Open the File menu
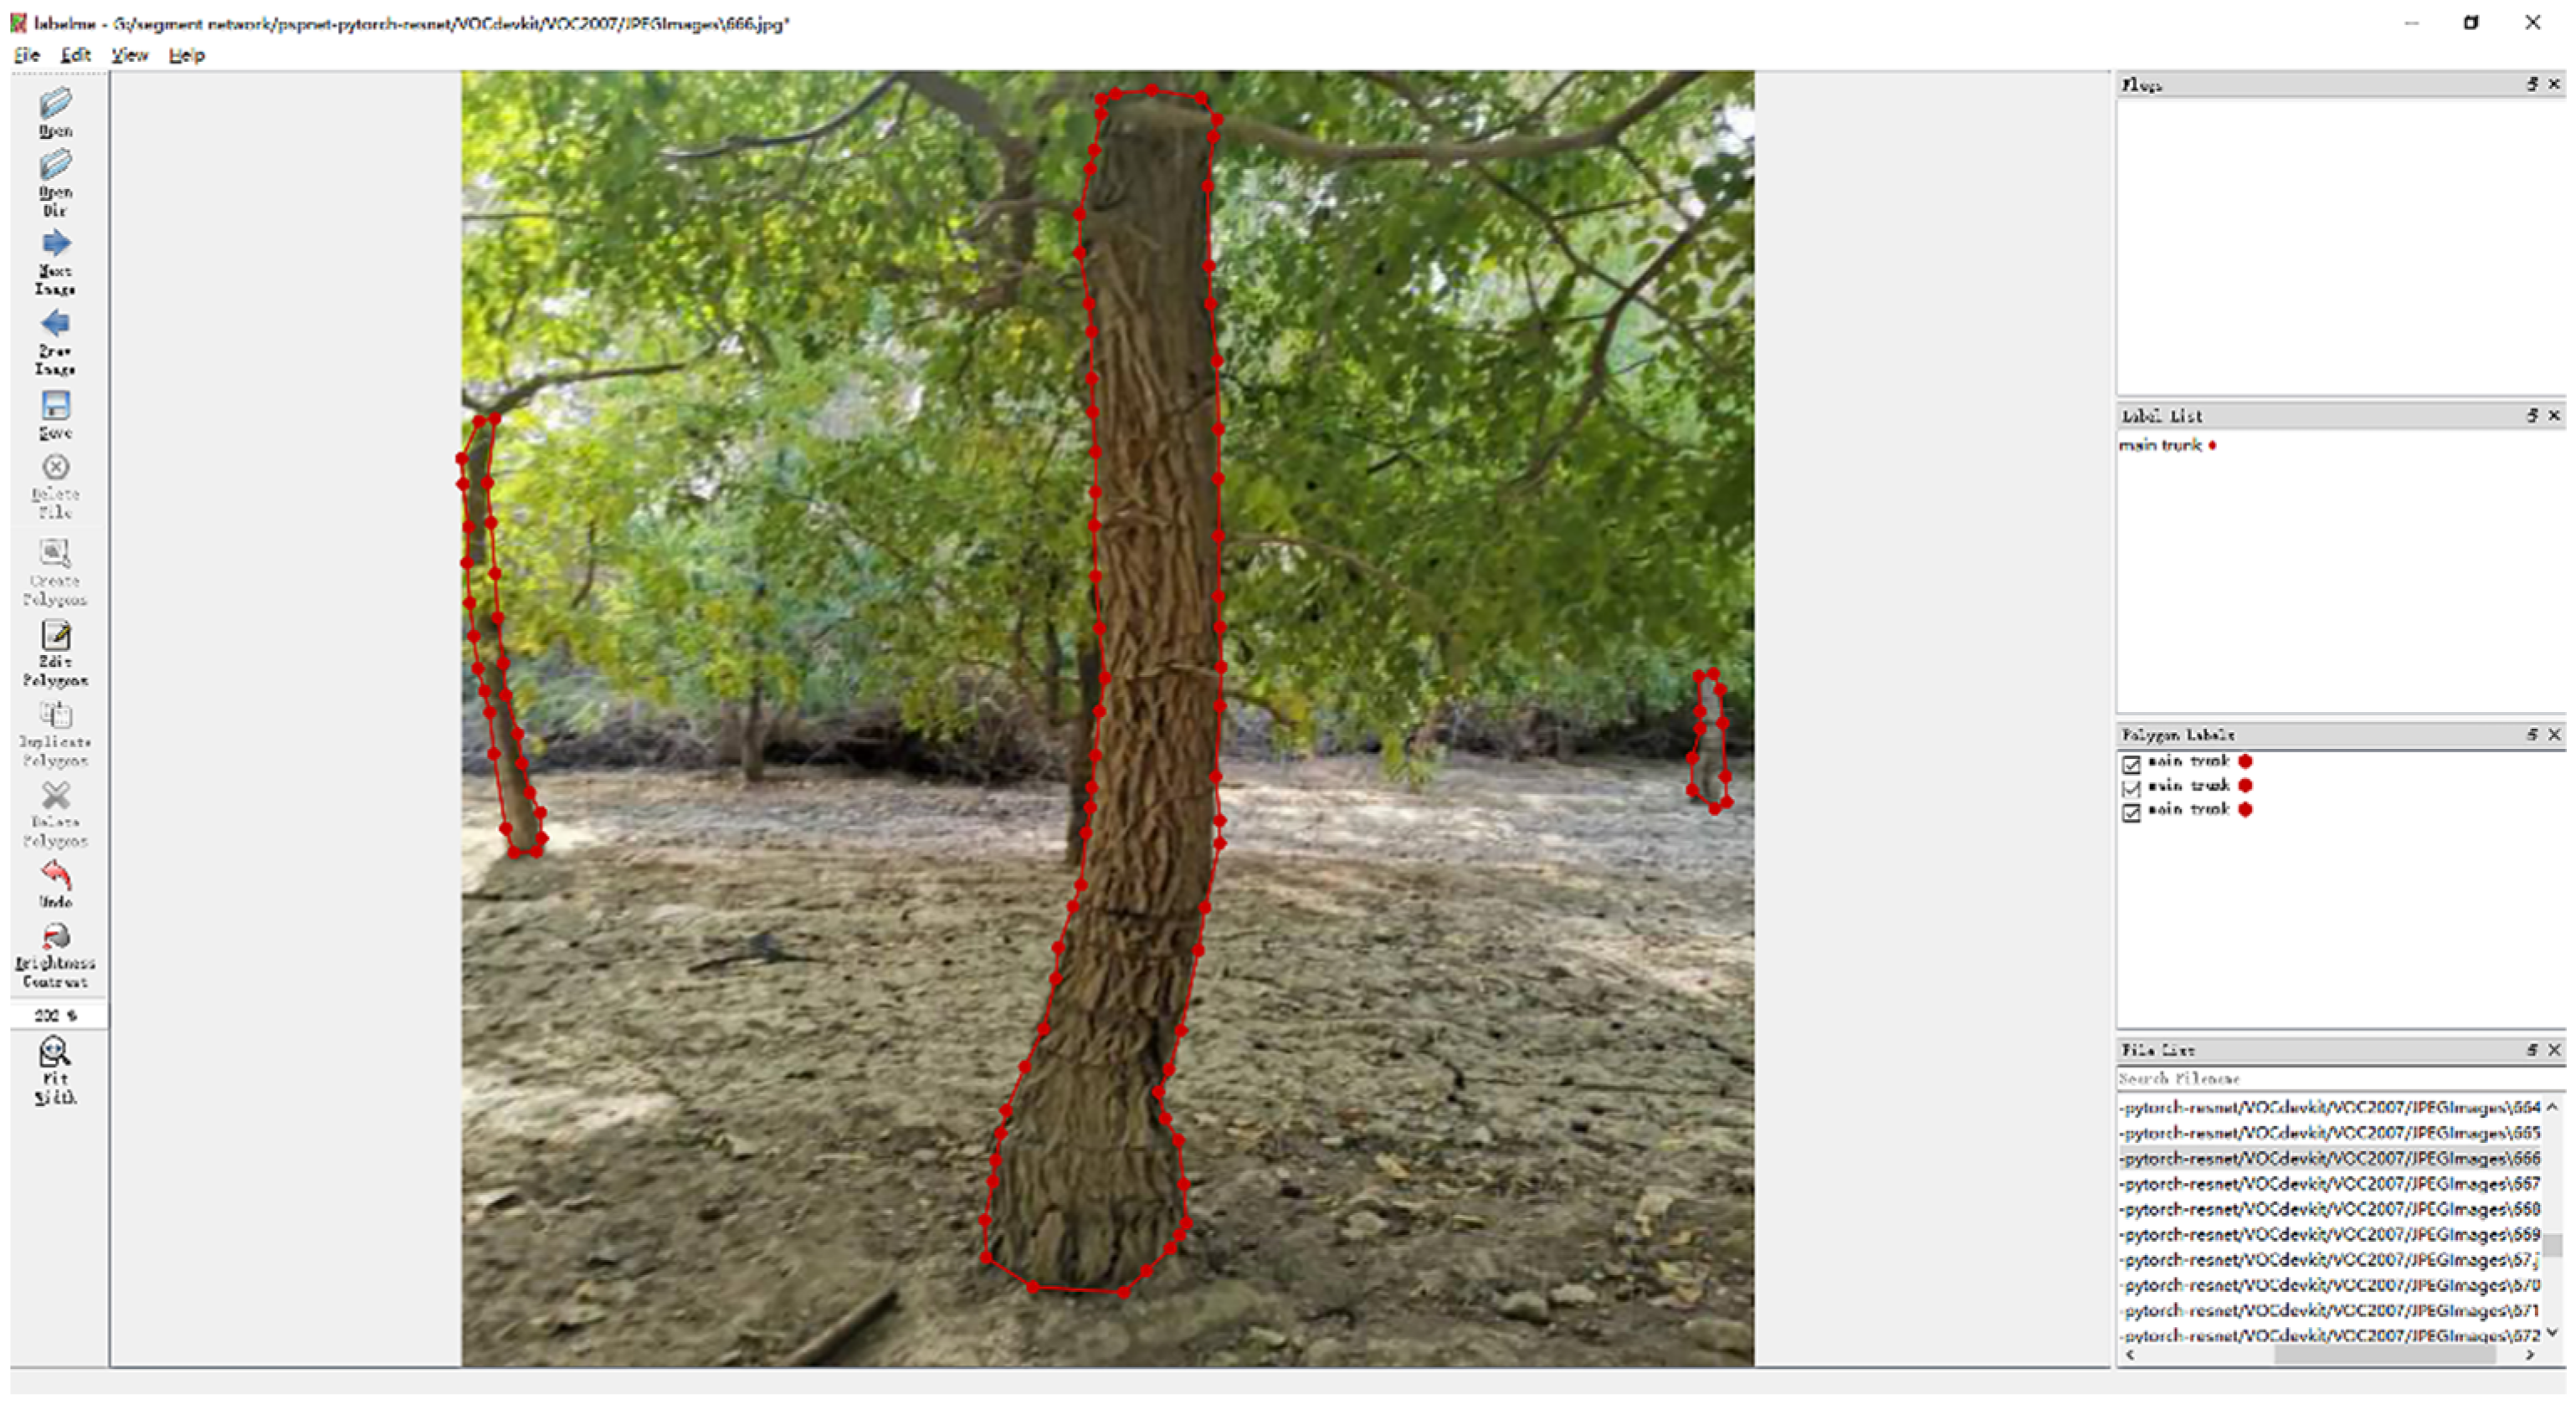The height and width of the screenshot is (1409, 2576). 26,55
